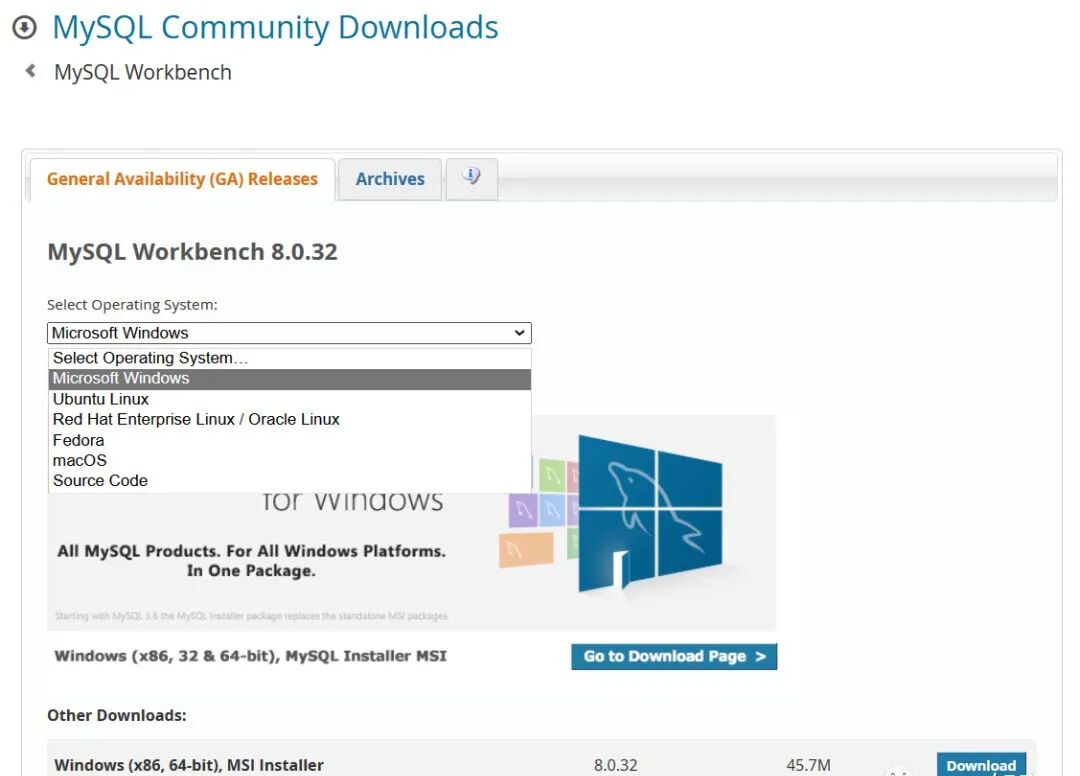Collapse the Select Operating System combo box

(289, 333)
